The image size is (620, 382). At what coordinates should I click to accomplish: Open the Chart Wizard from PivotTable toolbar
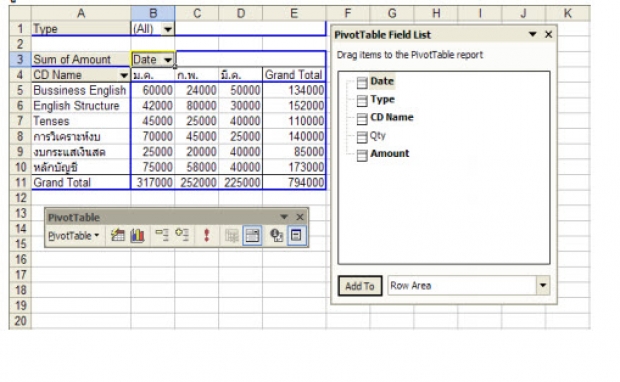pos(137,236)
